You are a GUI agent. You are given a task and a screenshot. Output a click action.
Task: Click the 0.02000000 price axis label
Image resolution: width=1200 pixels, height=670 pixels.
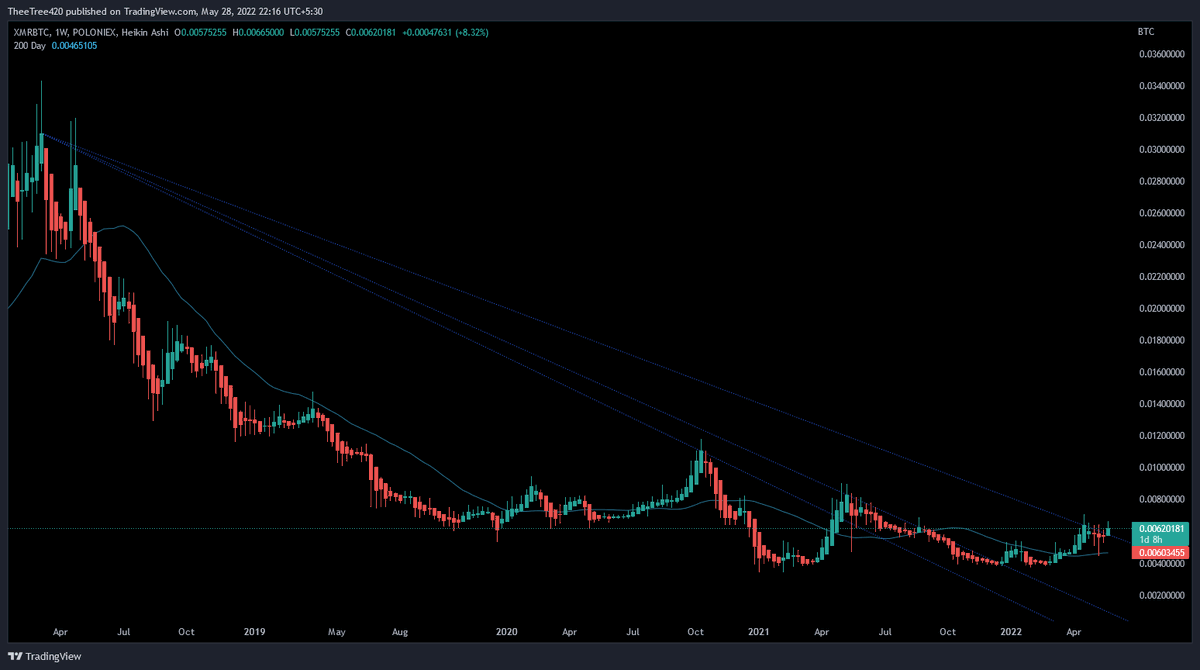point(1161,309)
